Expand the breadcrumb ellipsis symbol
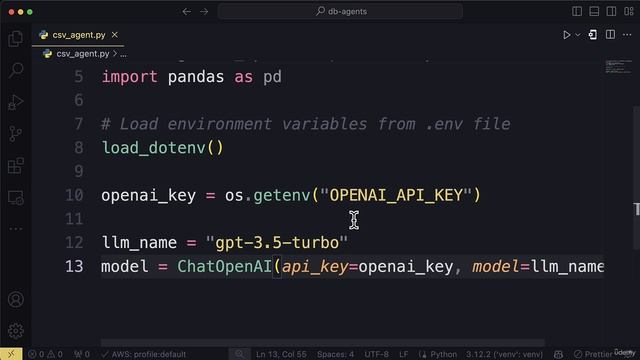The height and width of the screenshot is (360, 640). coord(123,54)
